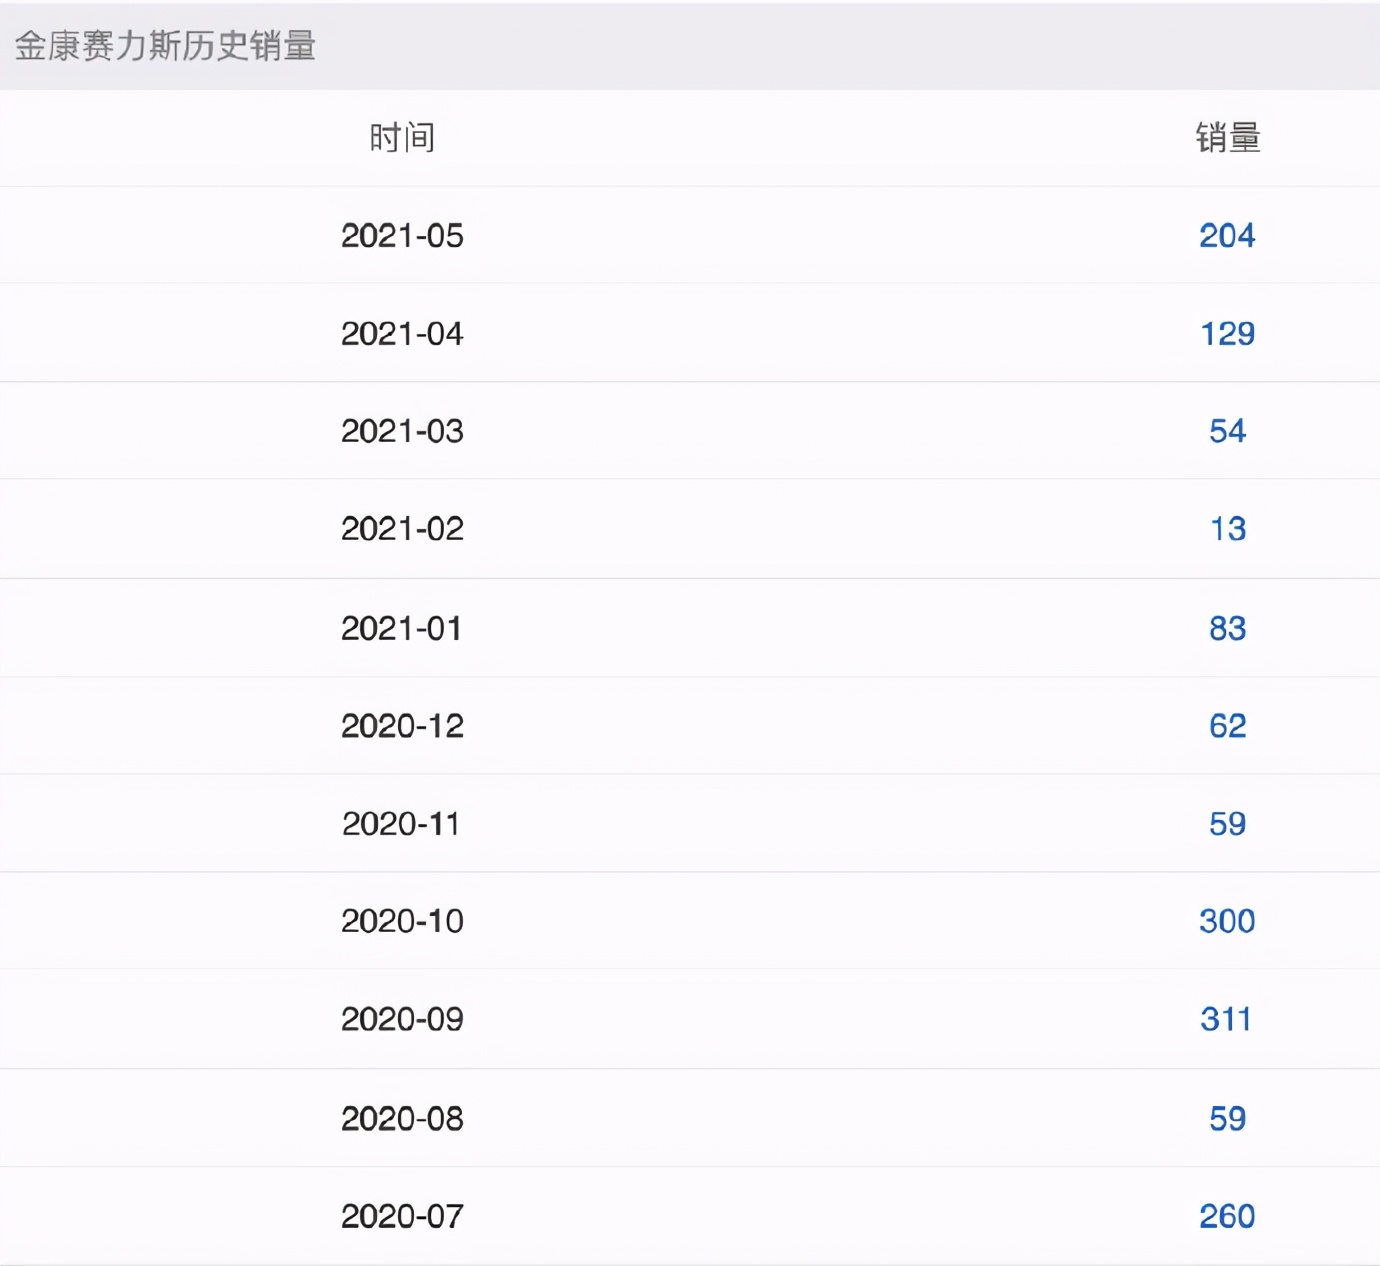Open the sales value 62
Viewport: 1380px width, 1266px height.
(x=1227, y=725)
